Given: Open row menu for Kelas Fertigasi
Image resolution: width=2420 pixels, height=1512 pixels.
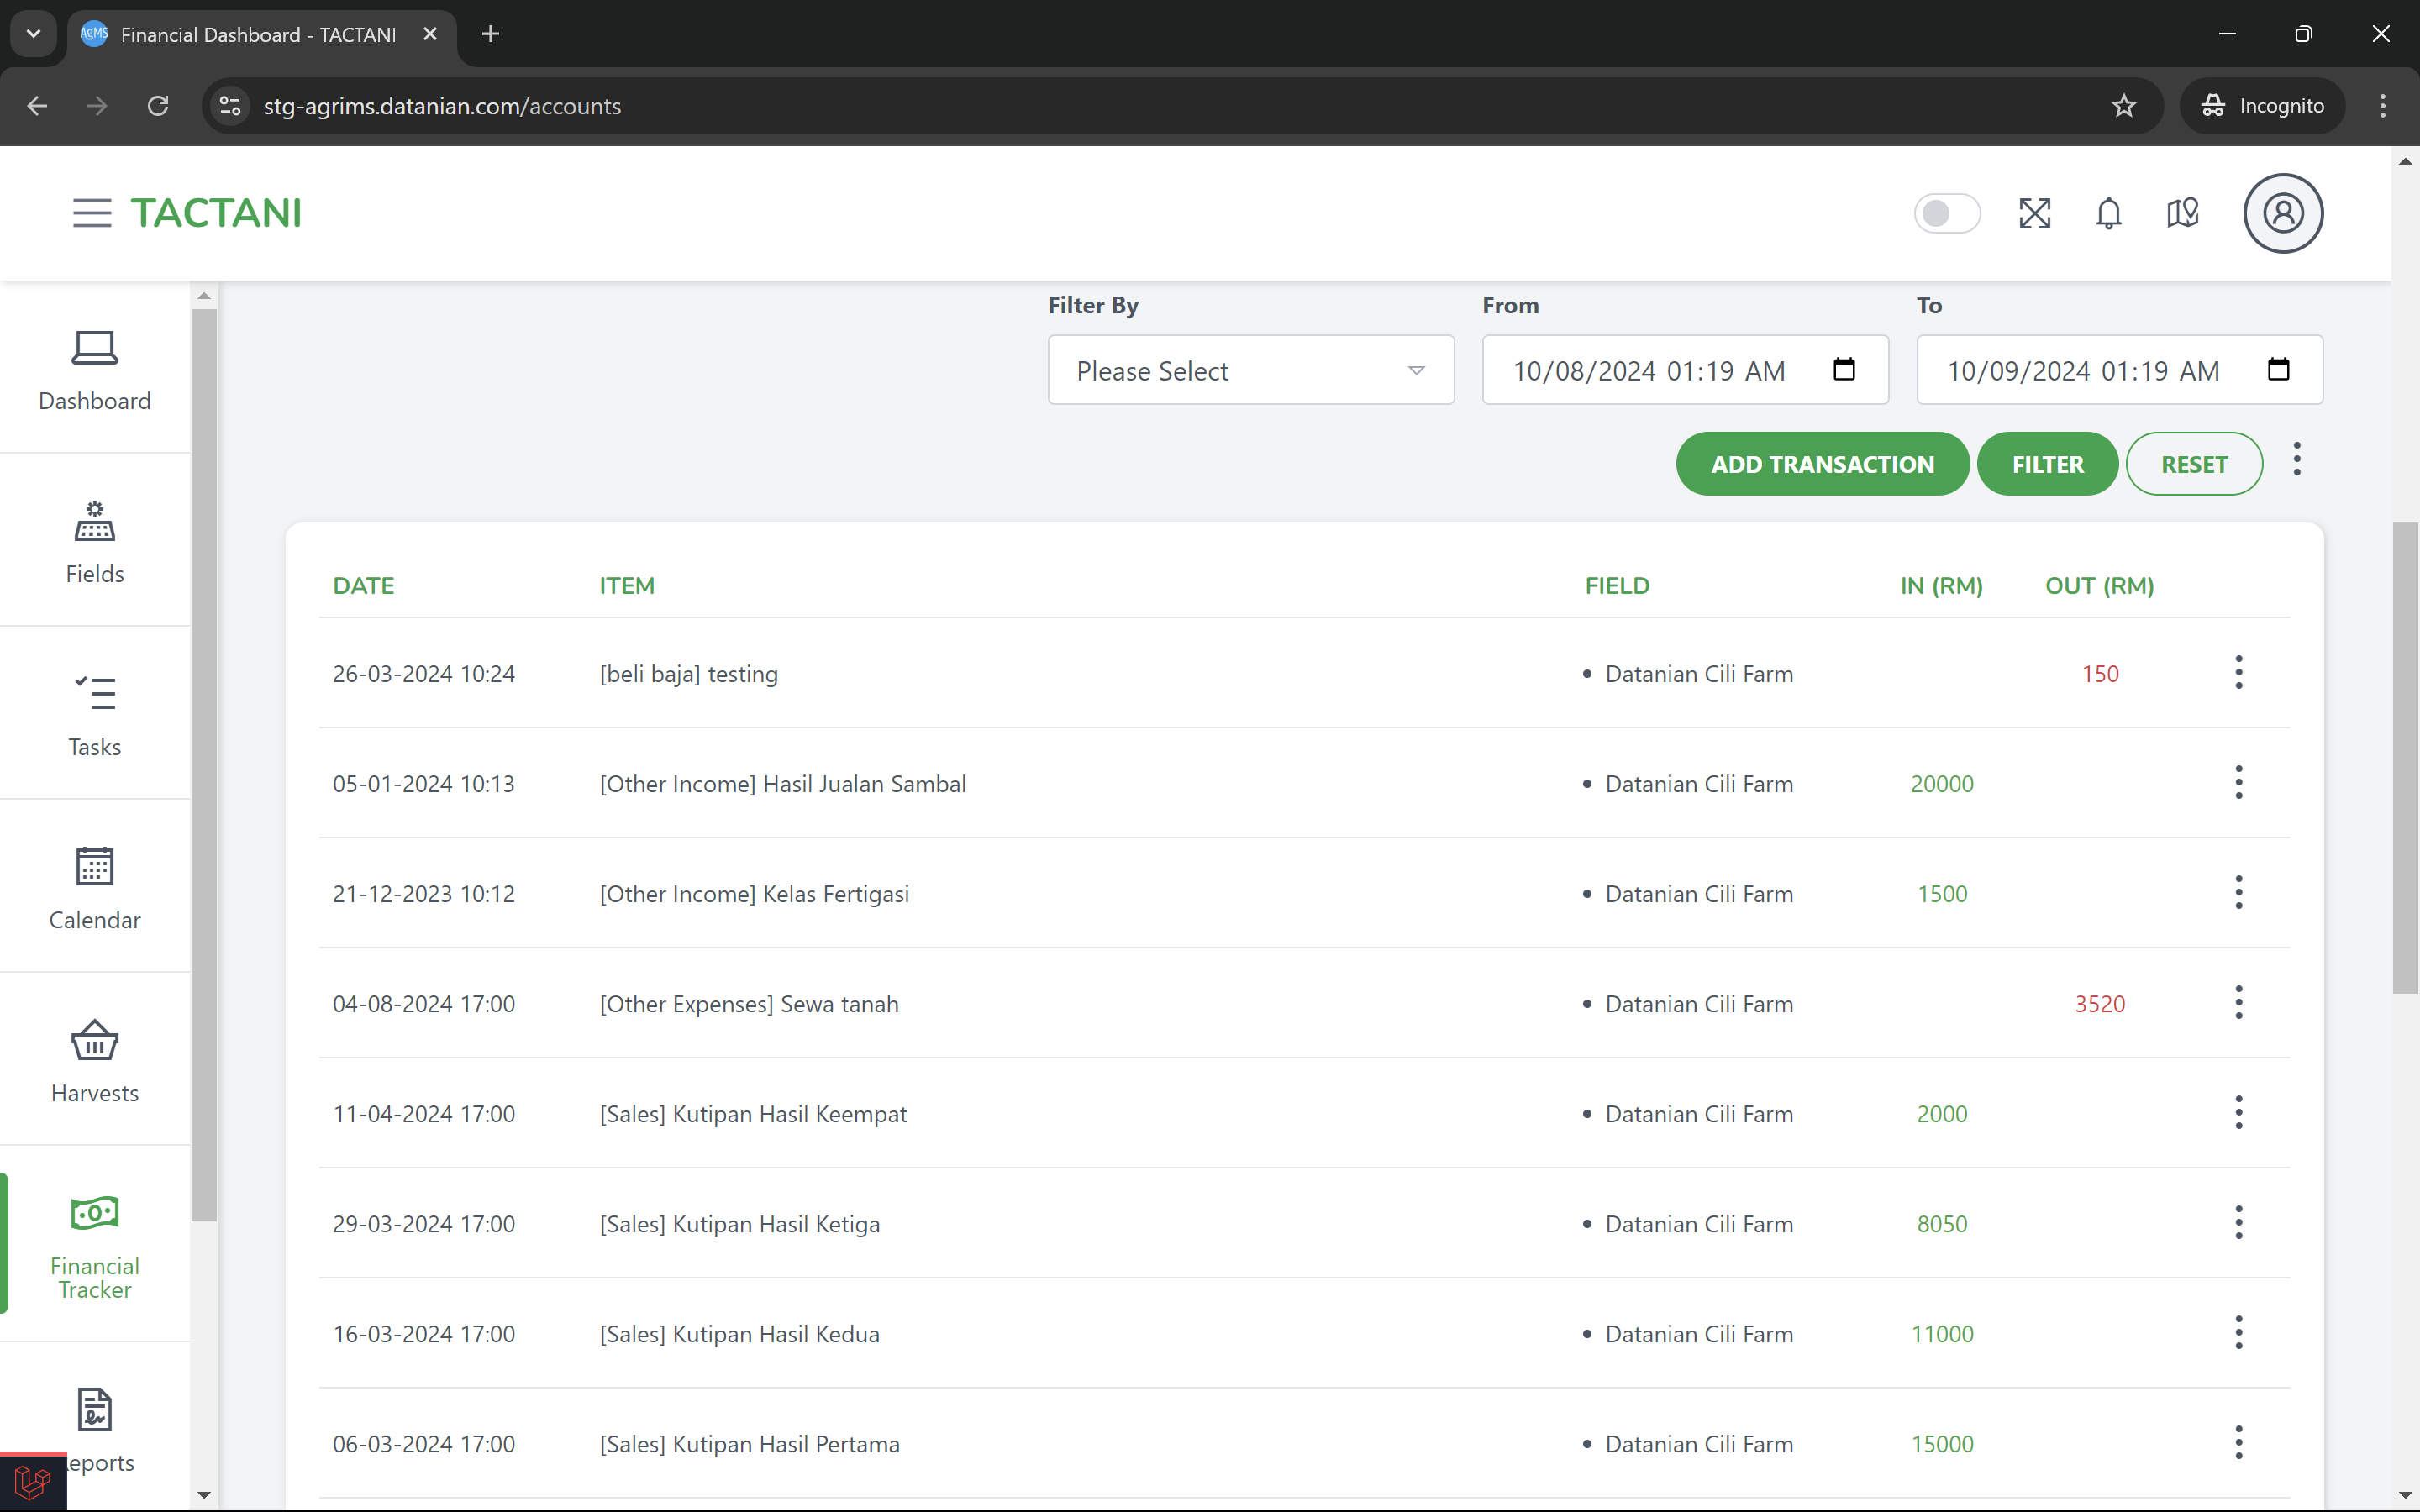Looking at the screenshot, I should pos(2238,892).
